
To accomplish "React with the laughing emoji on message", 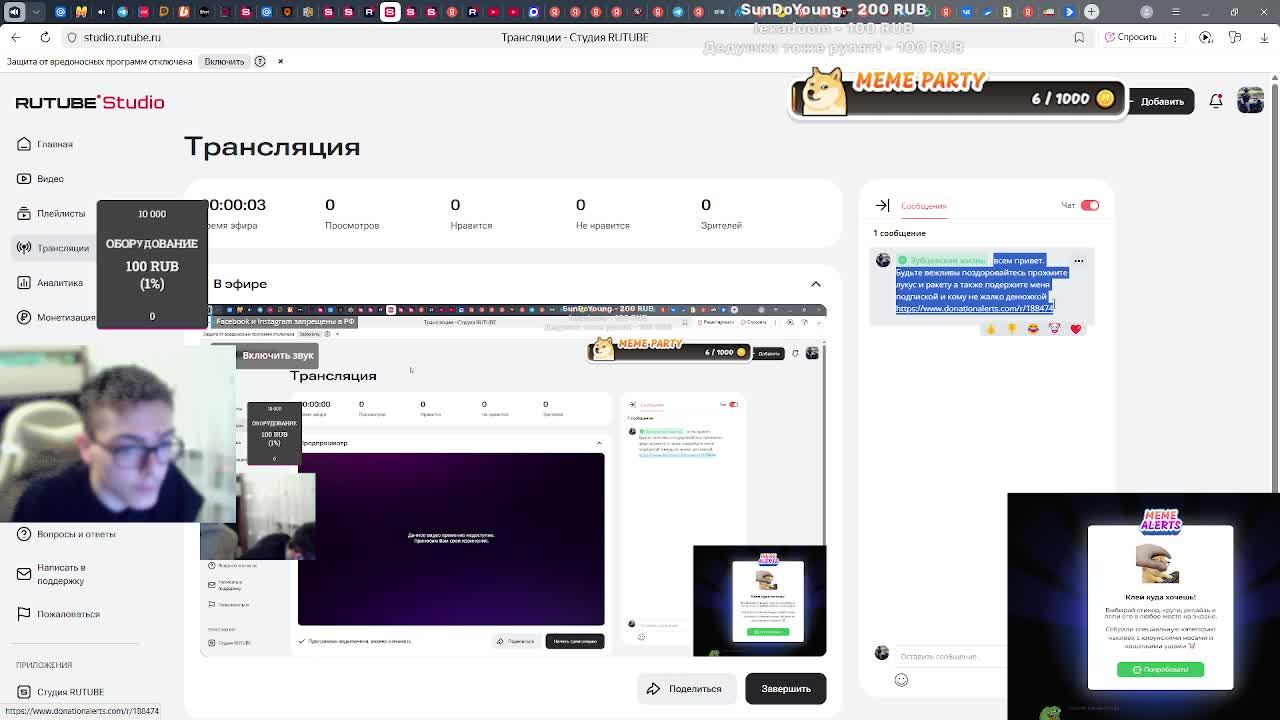I will (1033, 328).
